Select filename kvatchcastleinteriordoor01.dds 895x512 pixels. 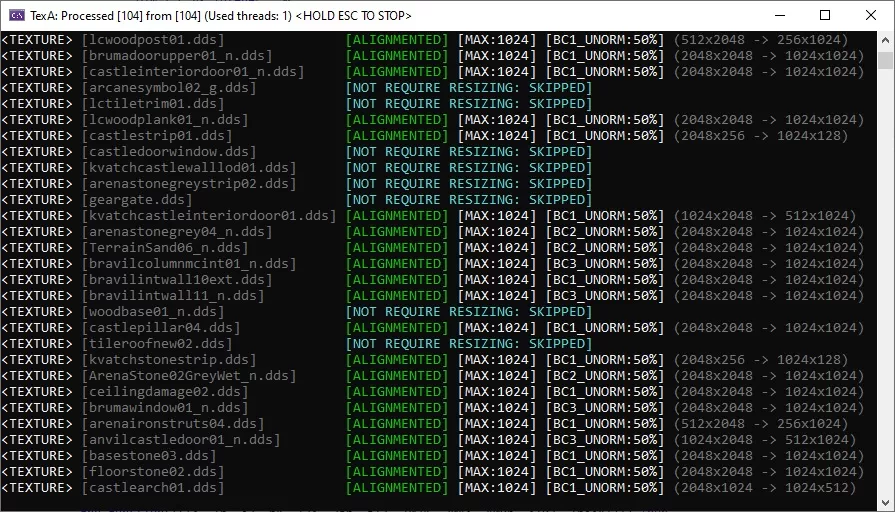pyautogui.click(x=209, y=216)
